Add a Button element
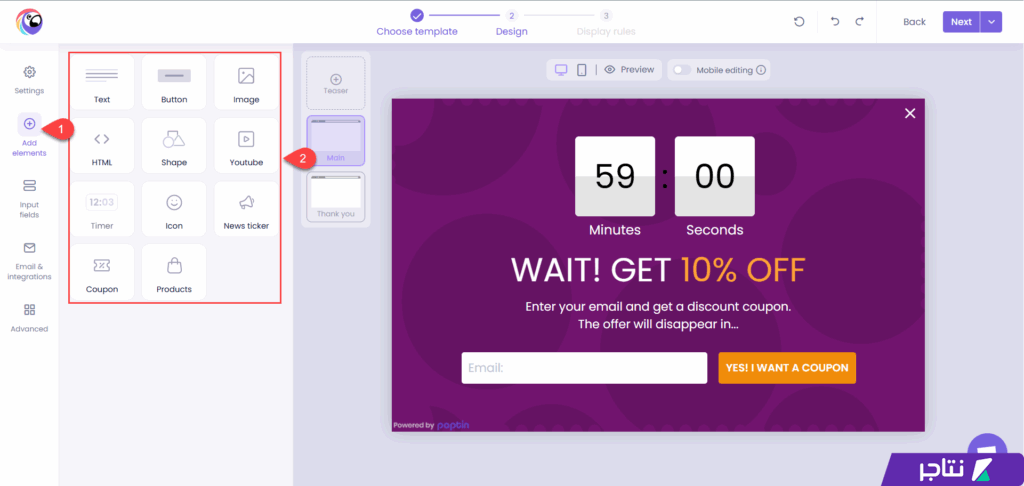1024x486 pixels. click(174, 82)
